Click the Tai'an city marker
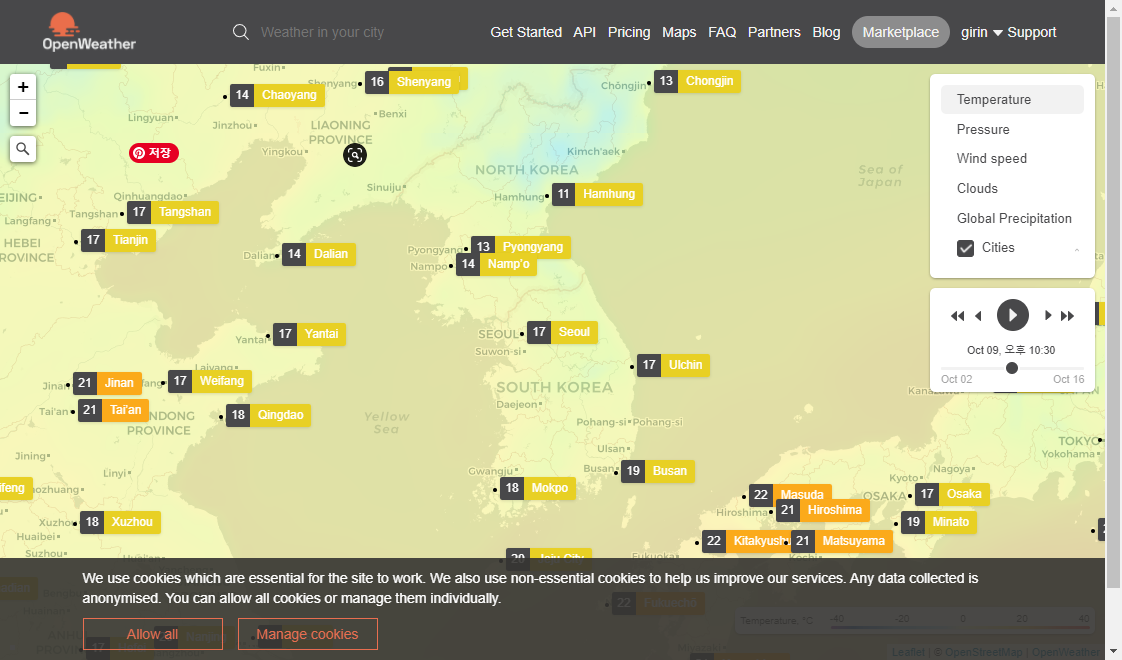The image size is (1122, 660). pos(113,410)
